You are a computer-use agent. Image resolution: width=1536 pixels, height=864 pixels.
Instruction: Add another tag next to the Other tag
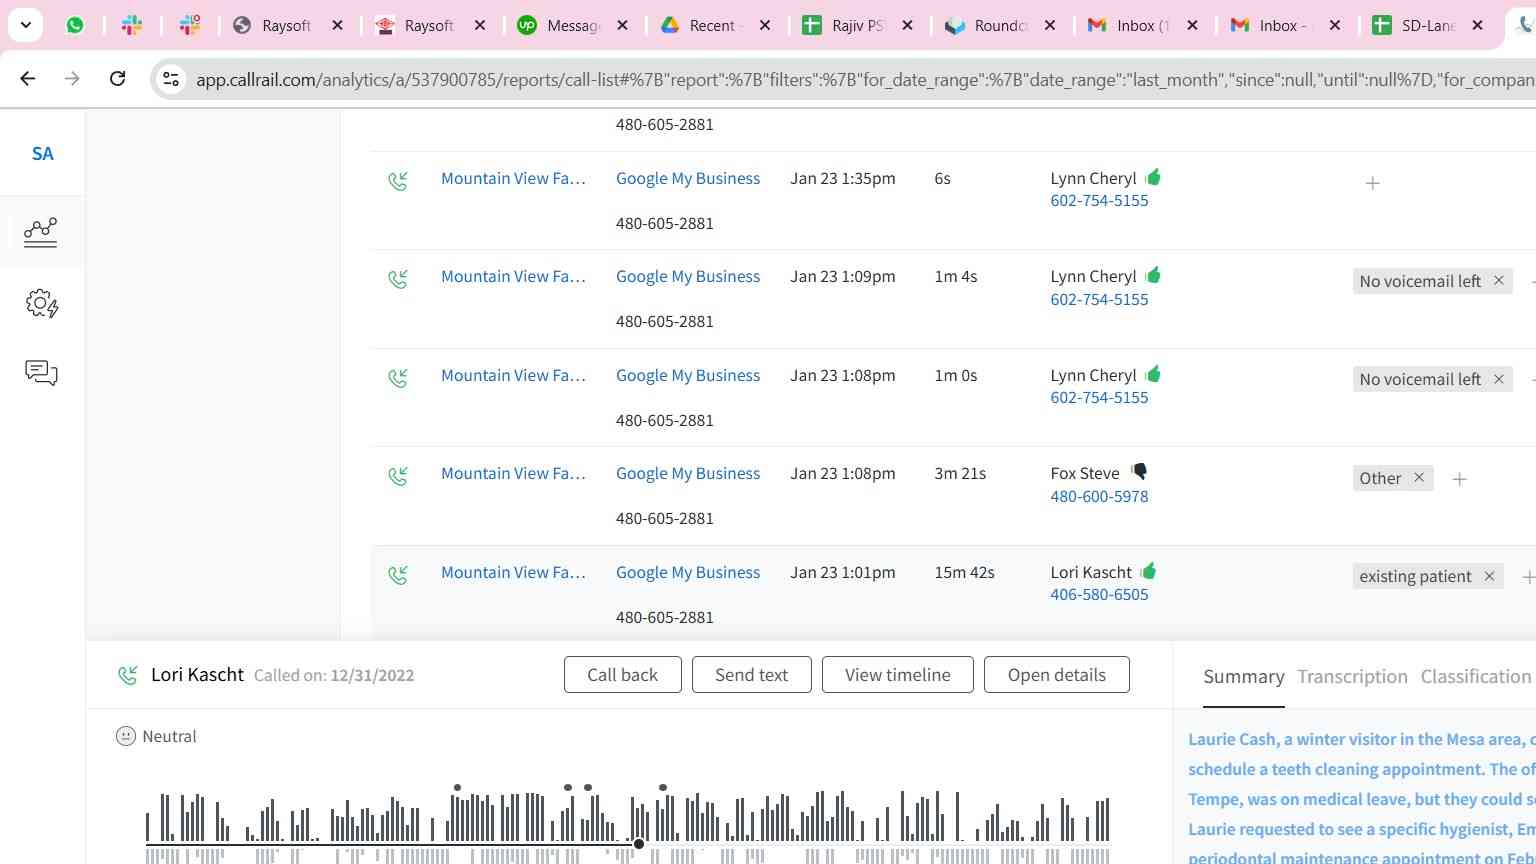coord(1460,480)
